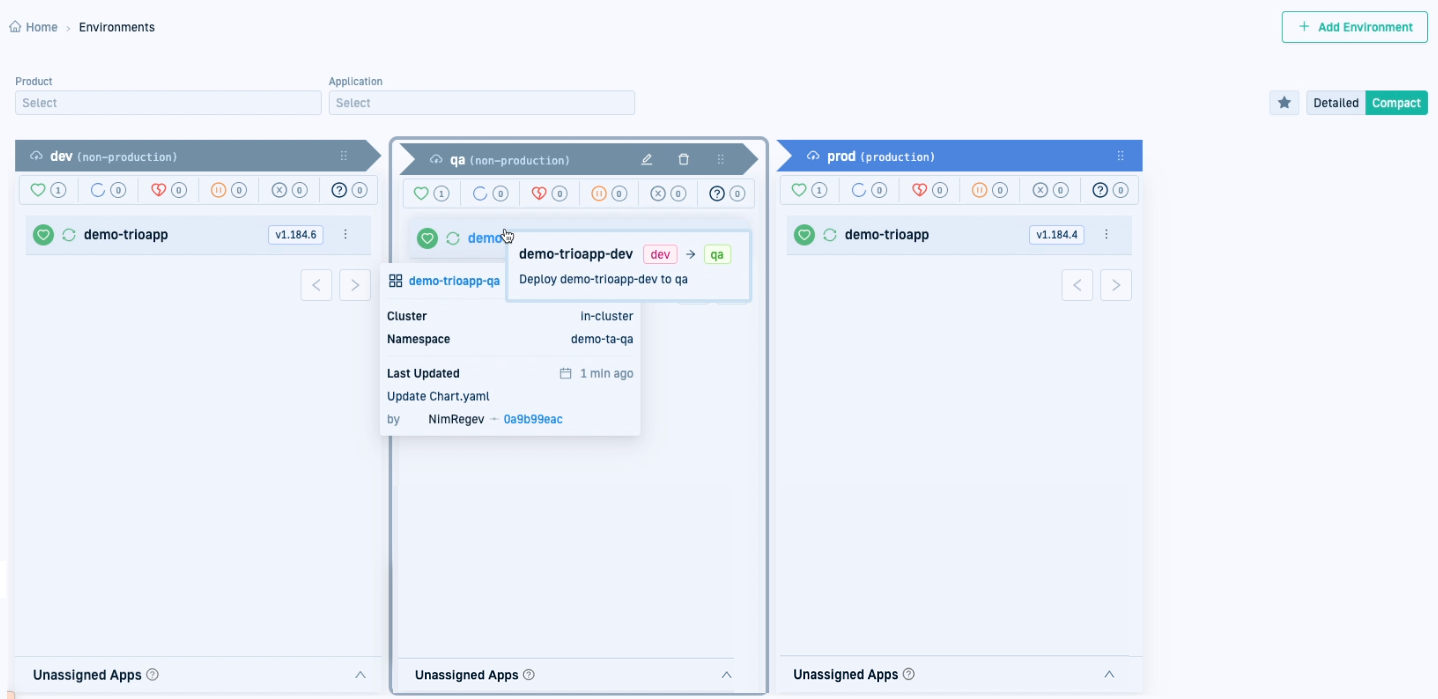Click the drag handle on prod environment header

tap(1120, 156)
